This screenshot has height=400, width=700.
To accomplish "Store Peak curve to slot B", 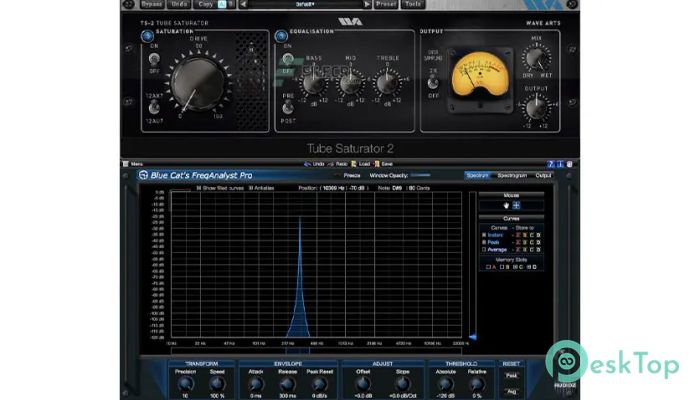I will point(525,242).
